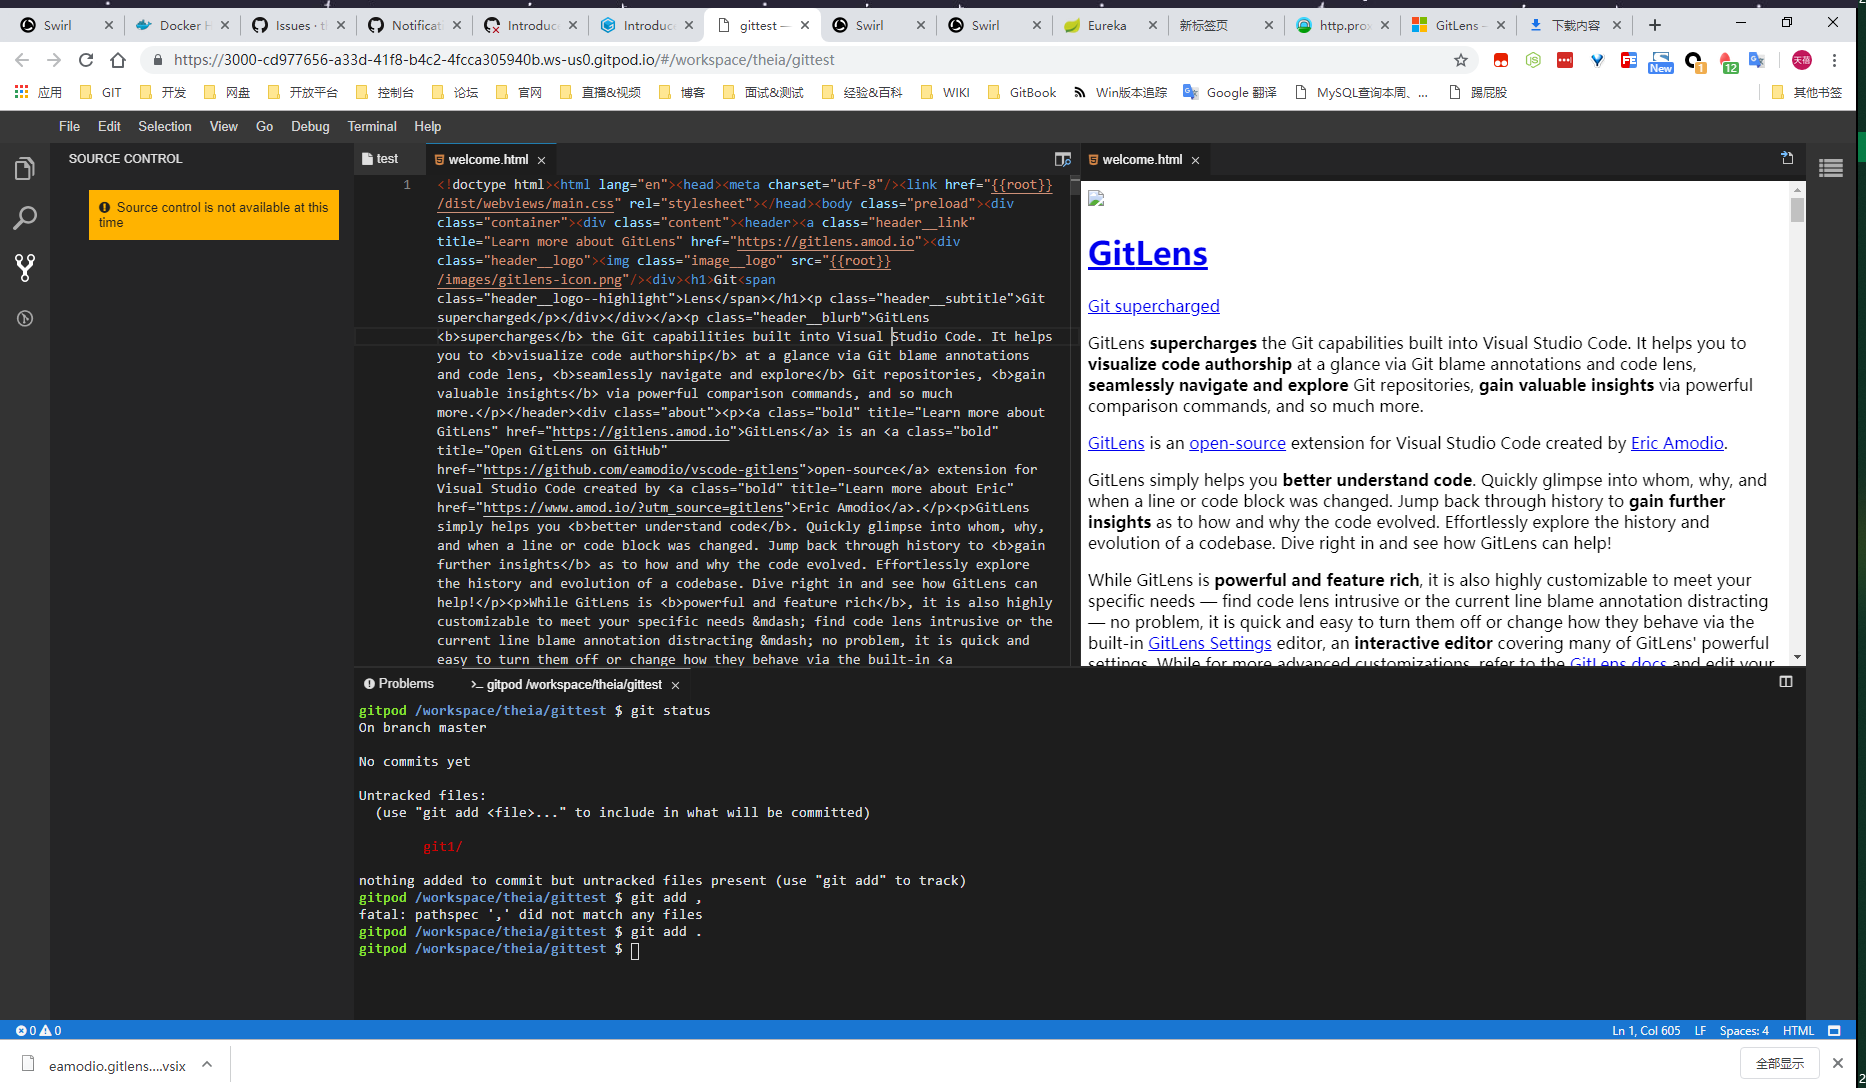Open the Chrome customize menu
This screenshot has height=1088, width=1866.
coord(1835,60)
